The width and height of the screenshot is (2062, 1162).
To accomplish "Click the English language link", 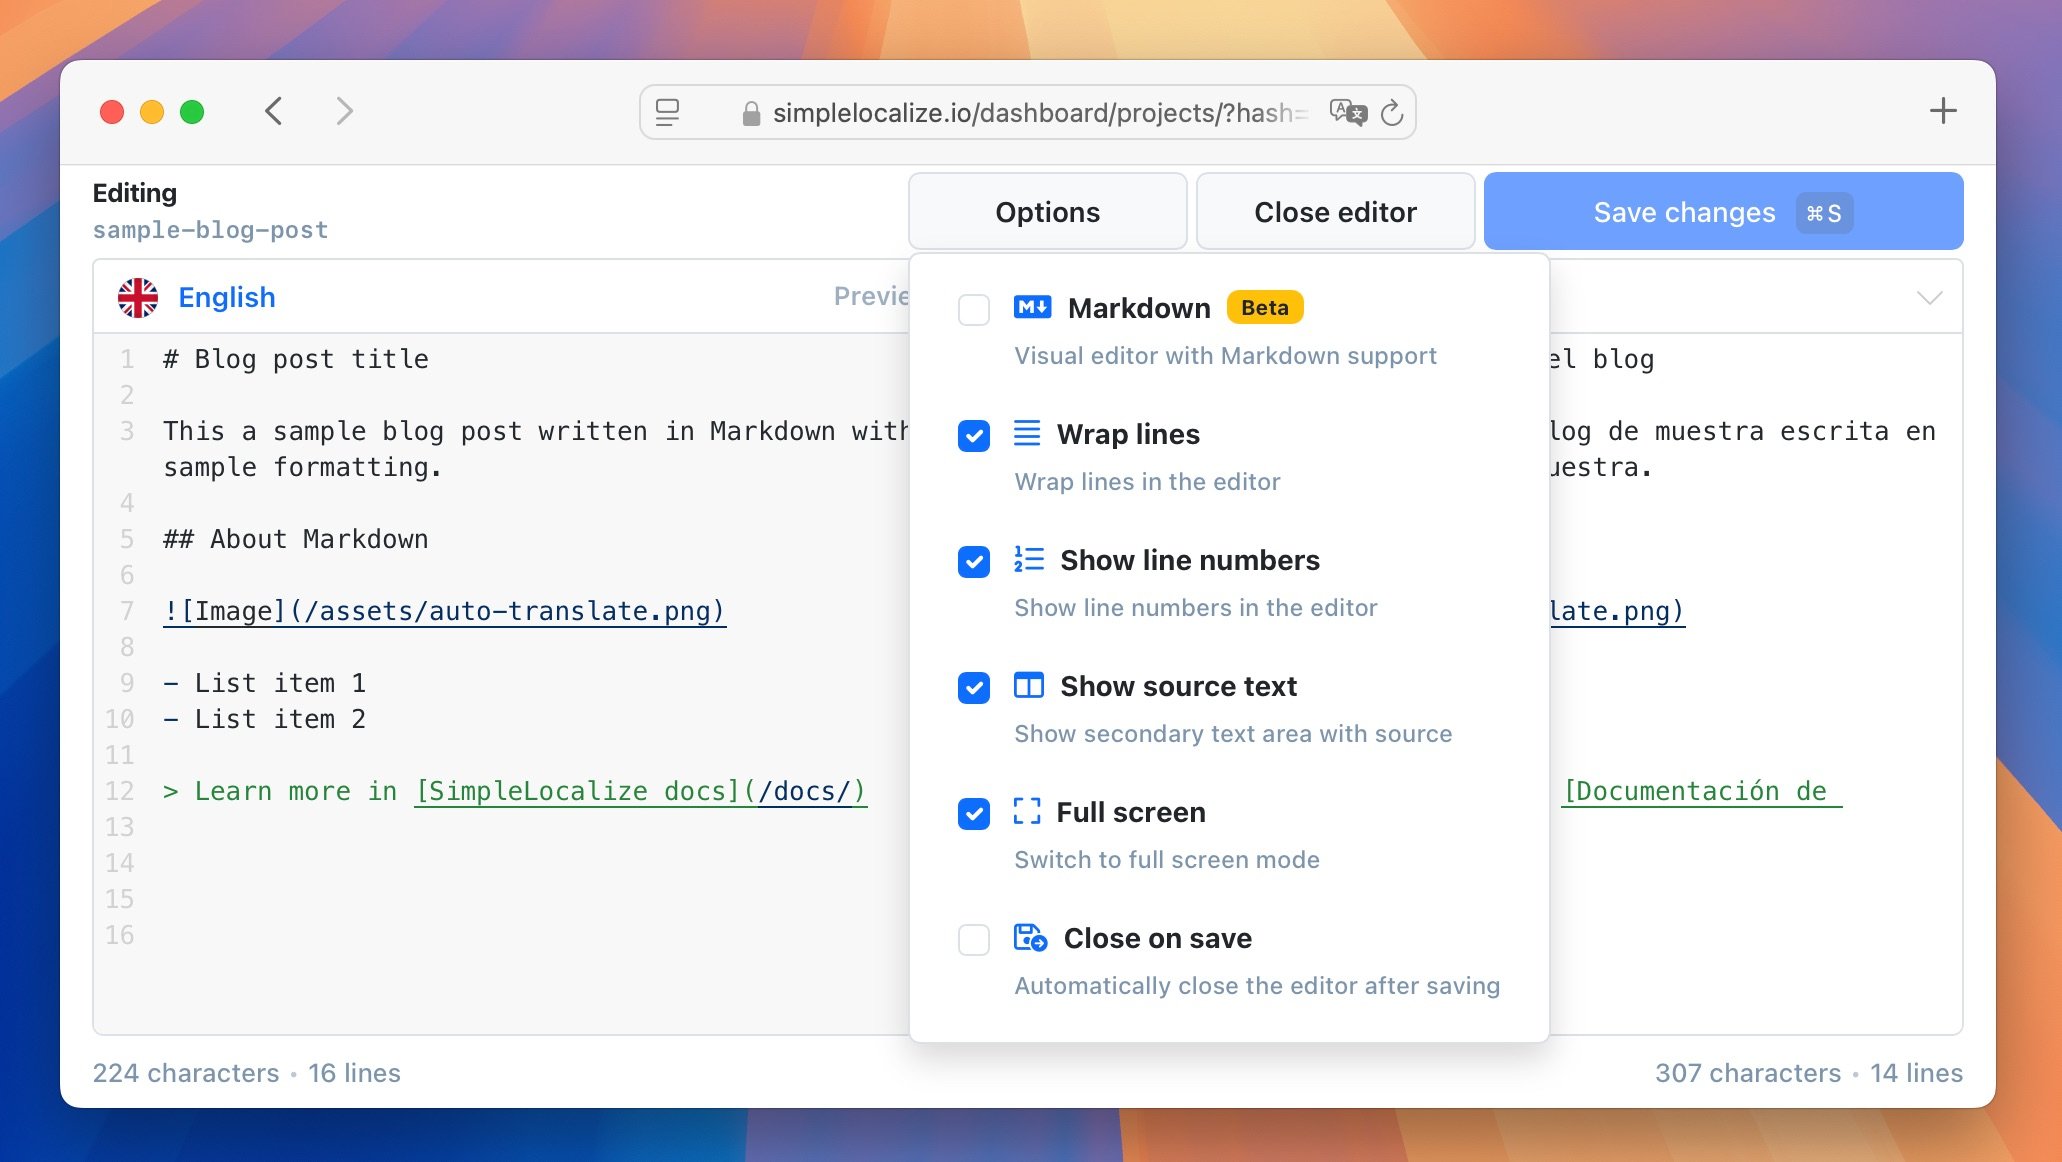I will tap(227, 297).
